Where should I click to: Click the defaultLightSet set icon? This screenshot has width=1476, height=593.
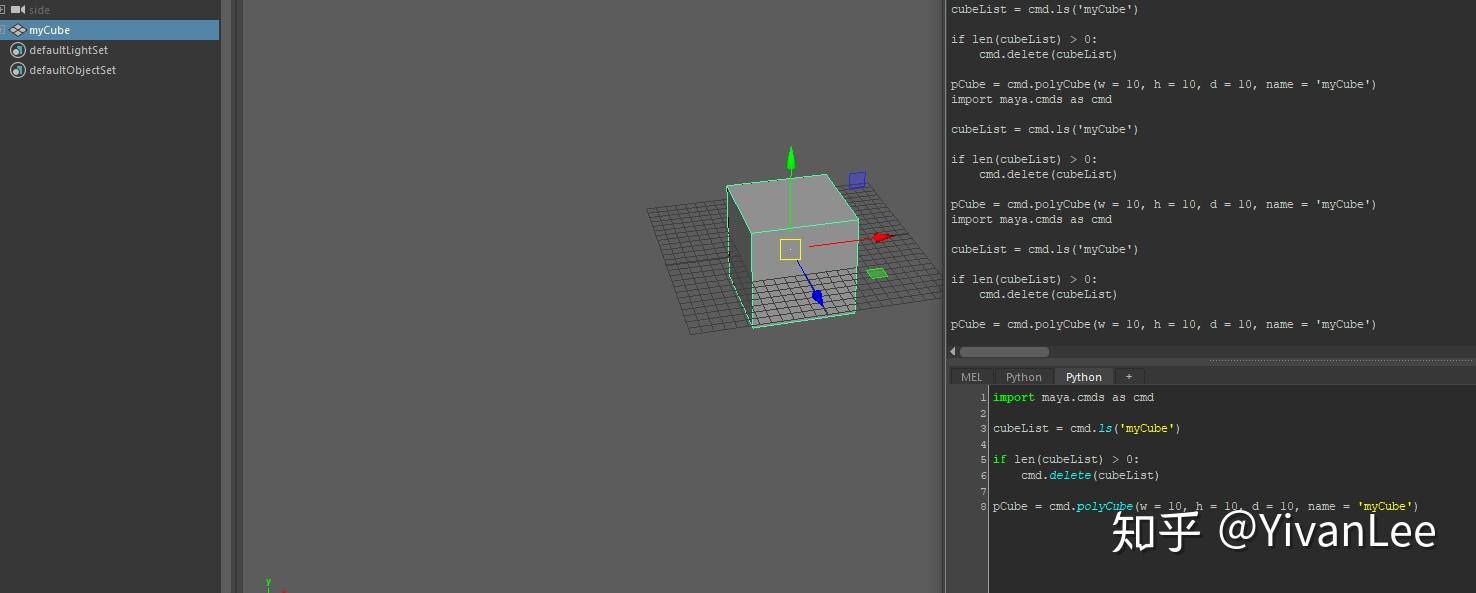click(x=18, y=50)
